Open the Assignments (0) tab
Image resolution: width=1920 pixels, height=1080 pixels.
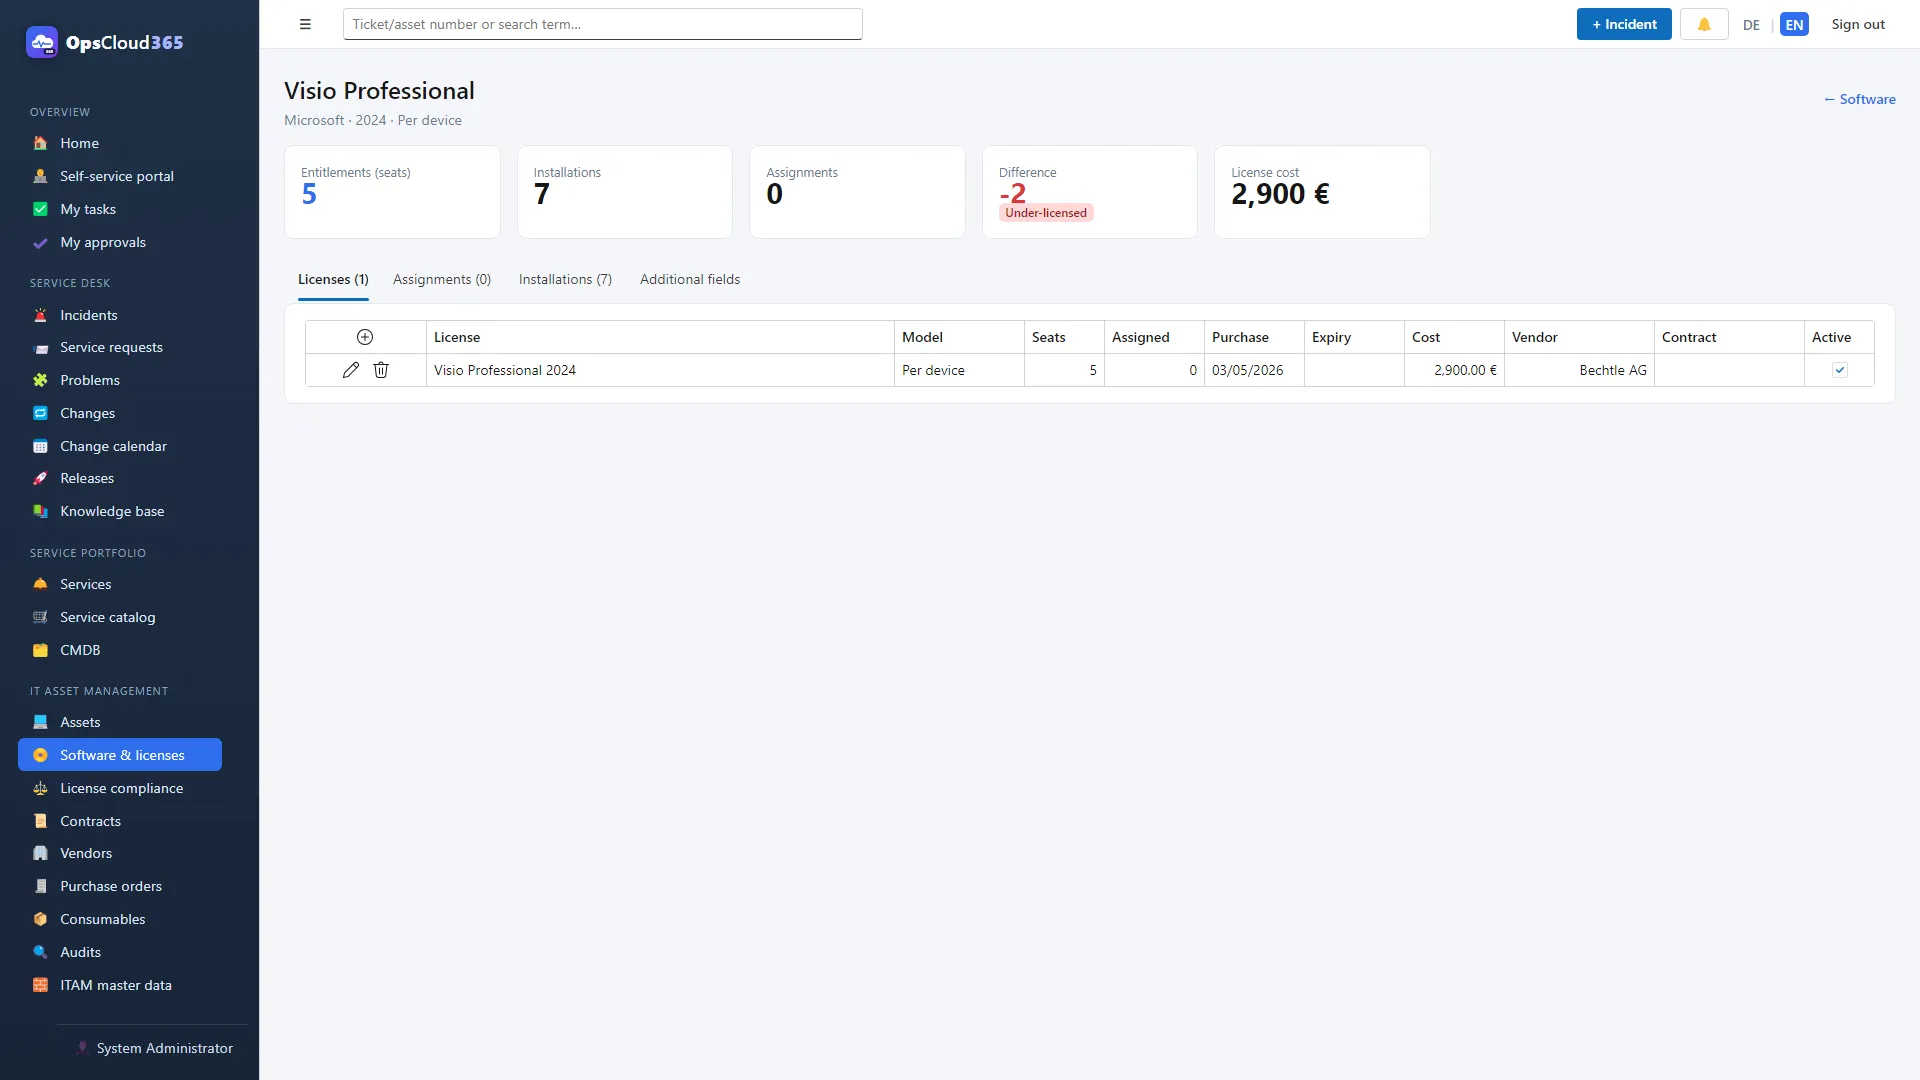coord(442,280)
